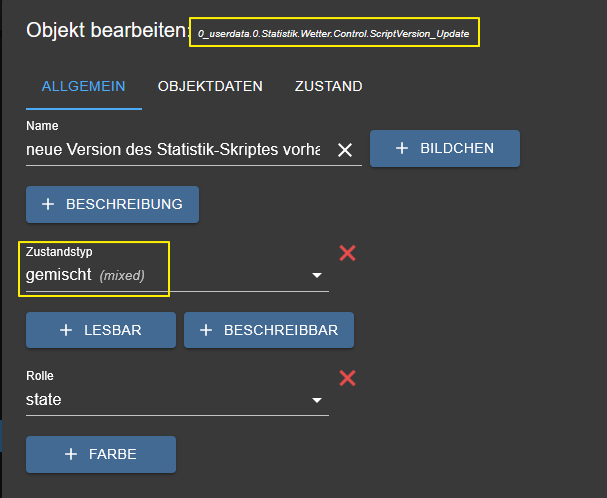Open the Zustandstyp dropdown arrow

(316, 275)
